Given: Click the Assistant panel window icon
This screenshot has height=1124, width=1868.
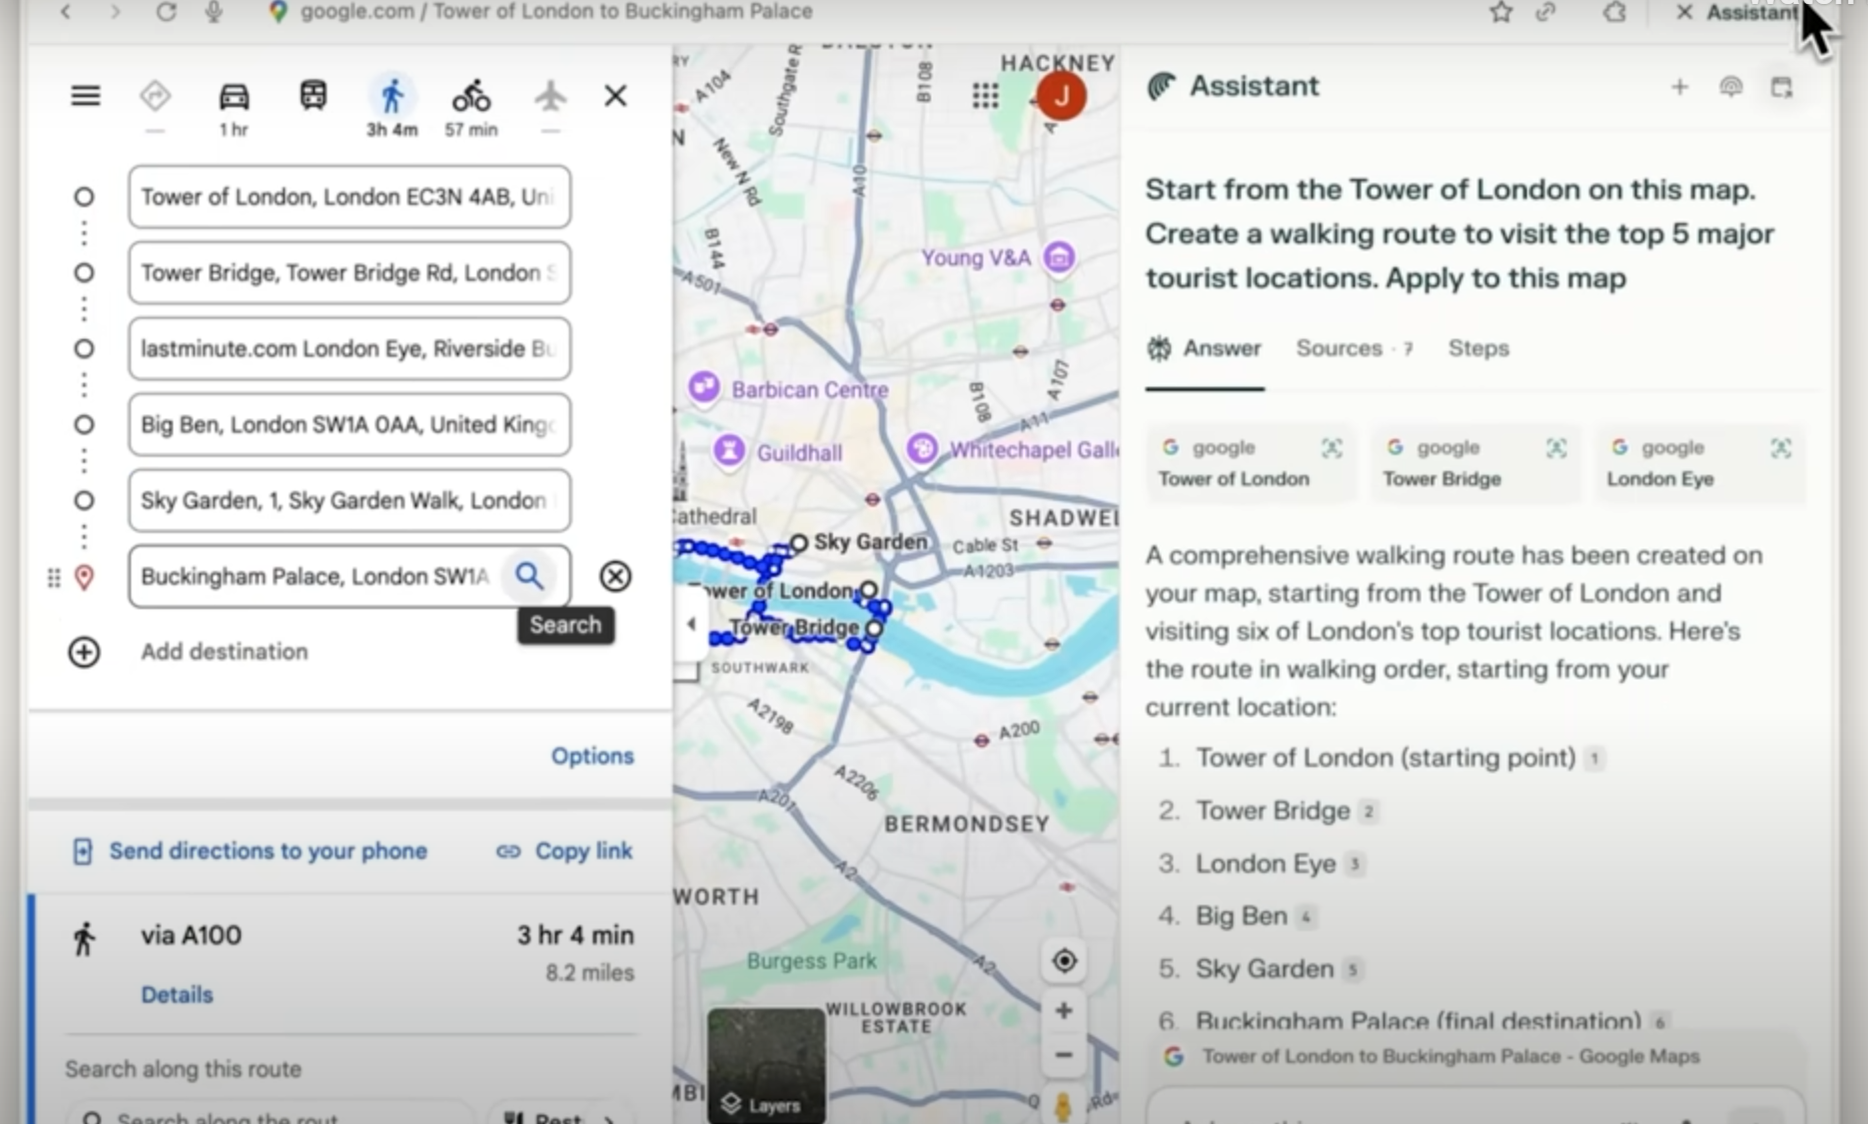Looking at the screenshot, I should 1782,87.
